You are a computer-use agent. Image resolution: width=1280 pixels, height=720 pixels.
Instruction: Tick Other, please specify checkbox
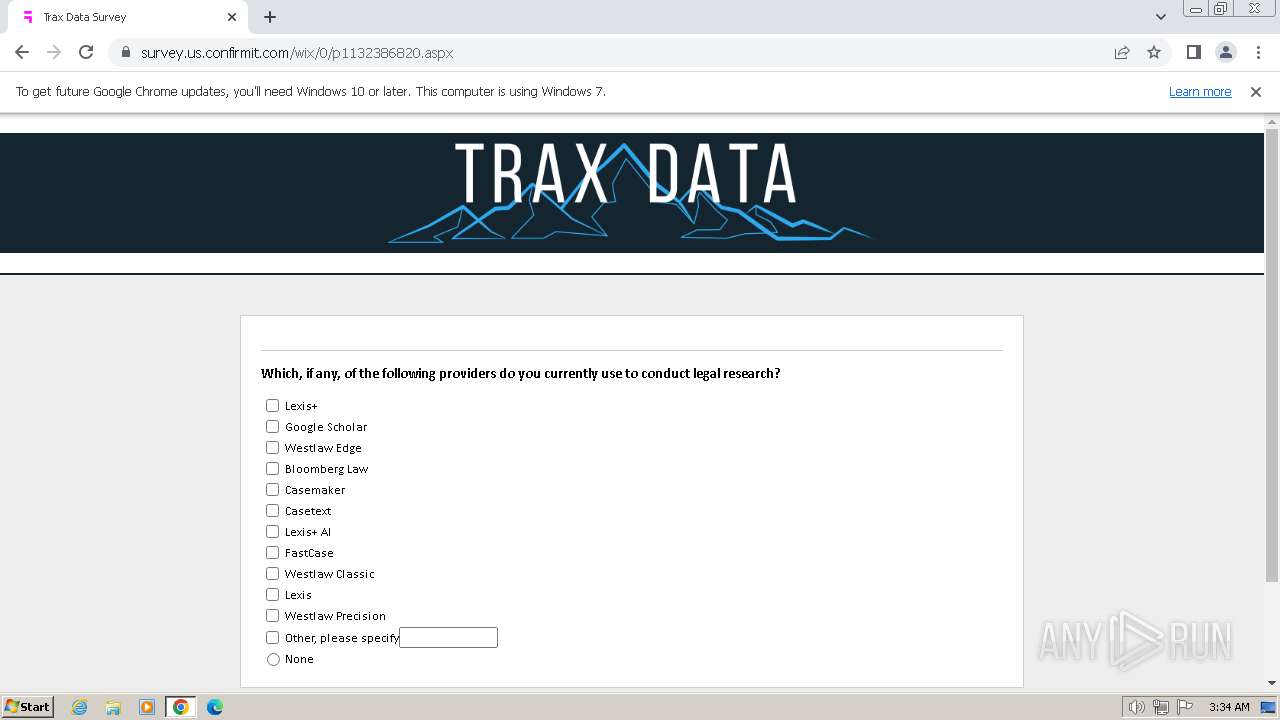coord(272,637)
